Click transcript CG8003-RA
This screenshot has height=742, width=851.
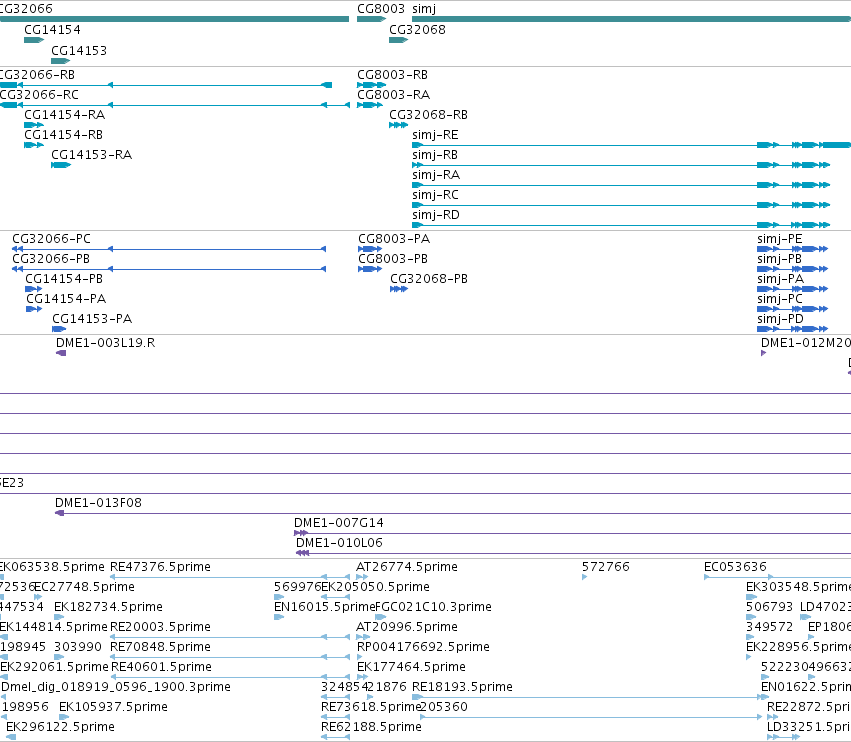tap(393, 95)
